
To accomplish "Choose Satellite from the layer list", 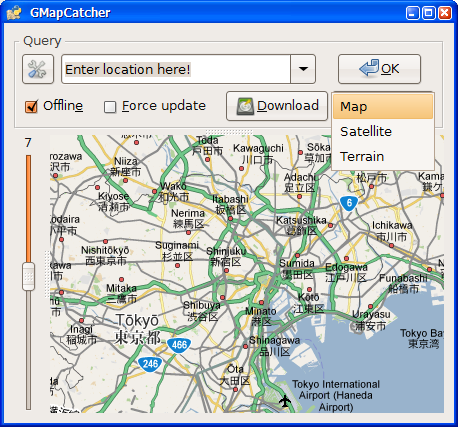I will 383,131.
